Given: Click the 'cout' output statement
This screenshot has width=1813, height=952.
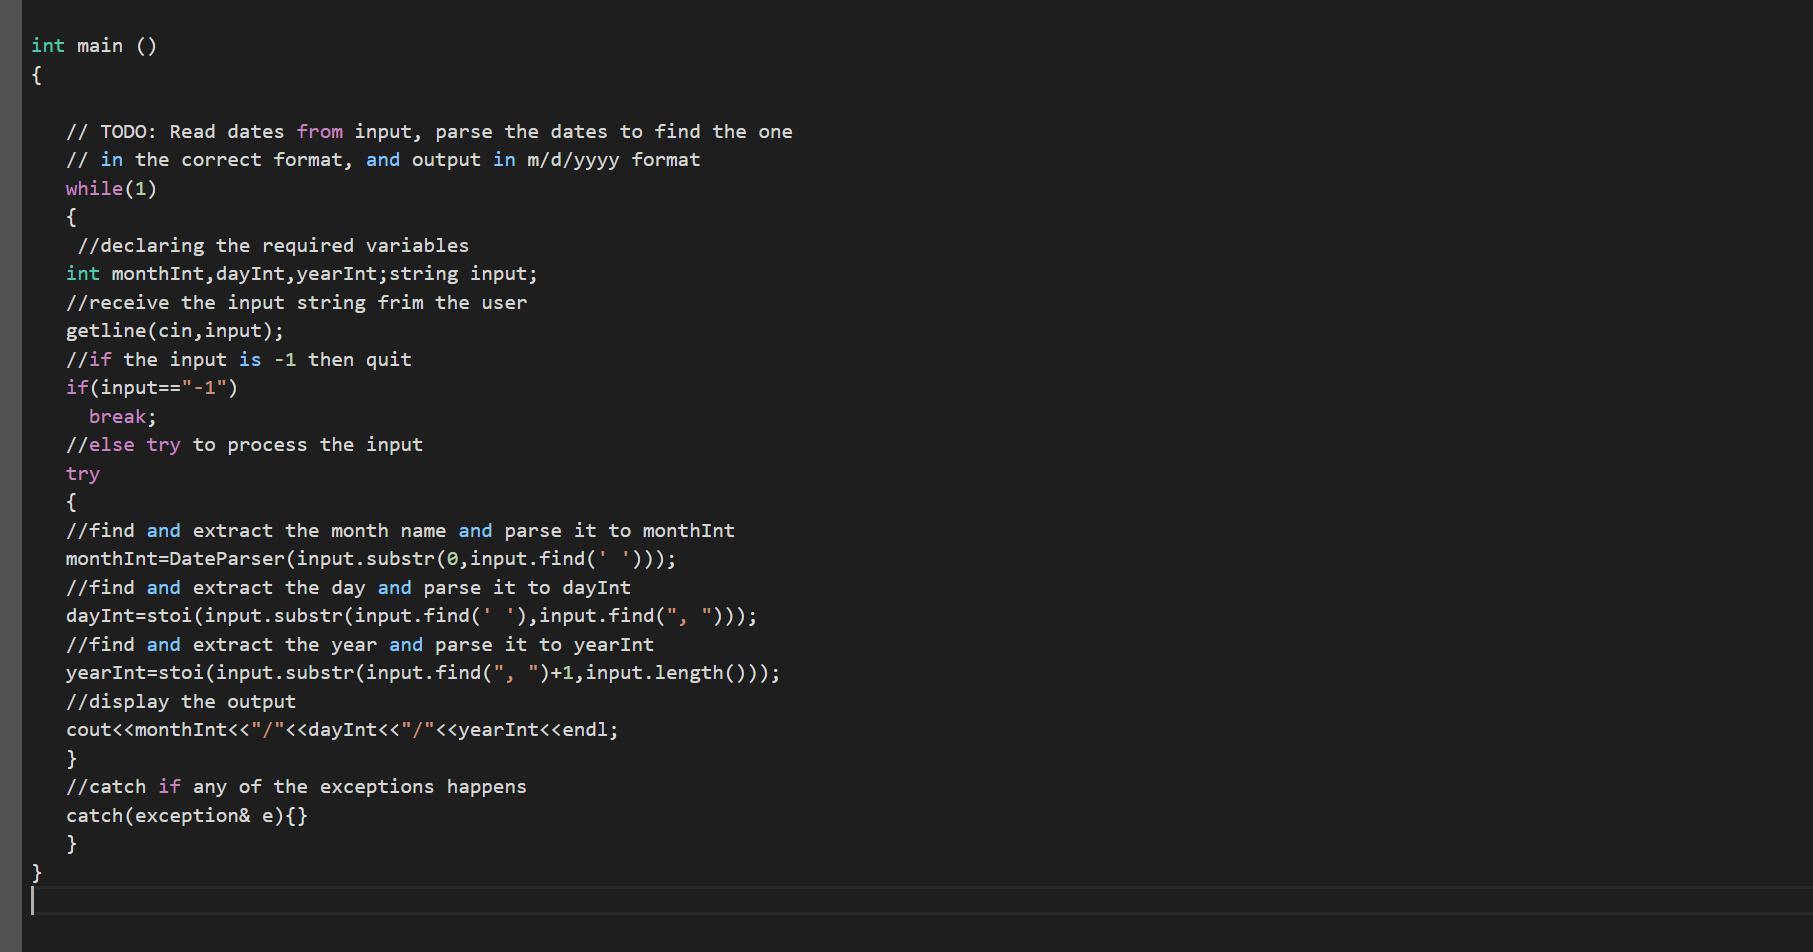Looking at the screenshot, I should tap(88, 730).
